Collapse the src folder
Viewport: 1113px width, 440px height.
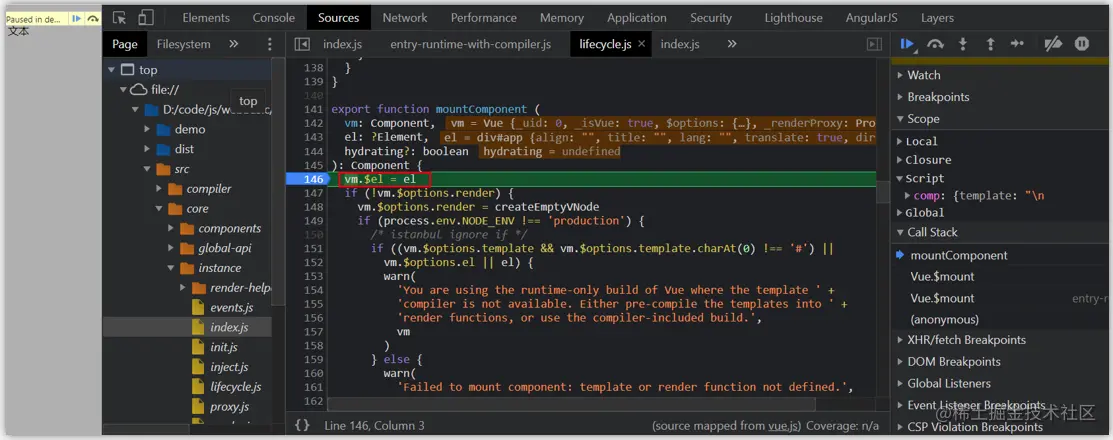tap(148, 169)
